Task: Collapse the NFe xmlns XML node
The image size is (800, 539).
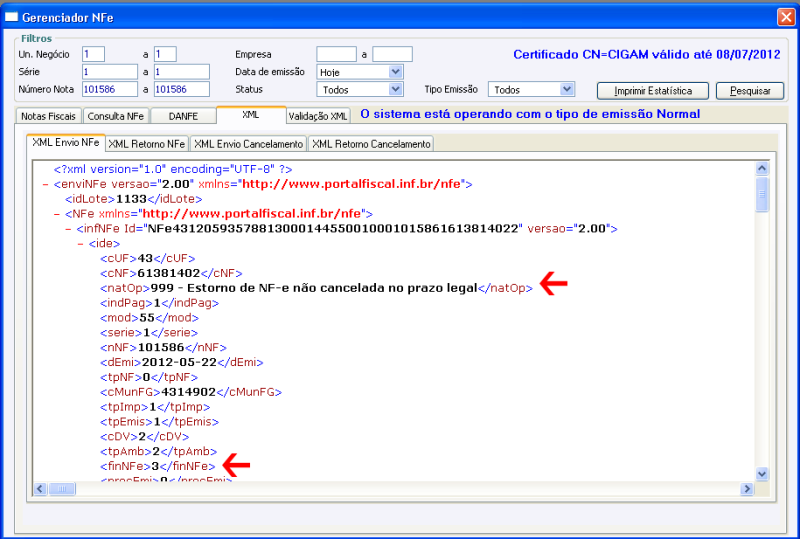Action: [x=57, y=214]
